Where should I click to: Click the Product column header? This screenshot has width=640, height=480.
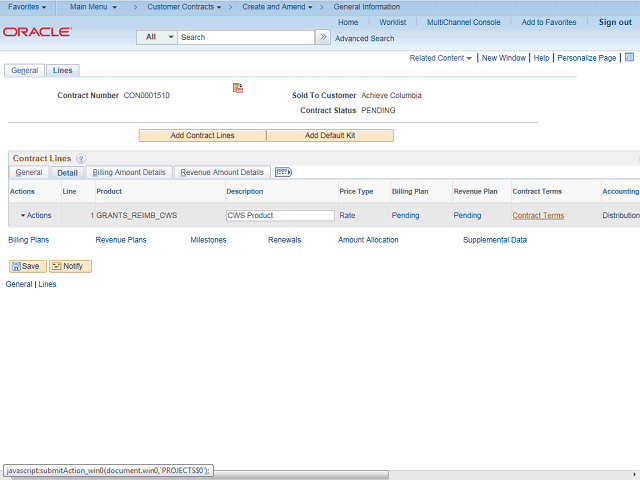pyautogui.click(x=109, y=191)
